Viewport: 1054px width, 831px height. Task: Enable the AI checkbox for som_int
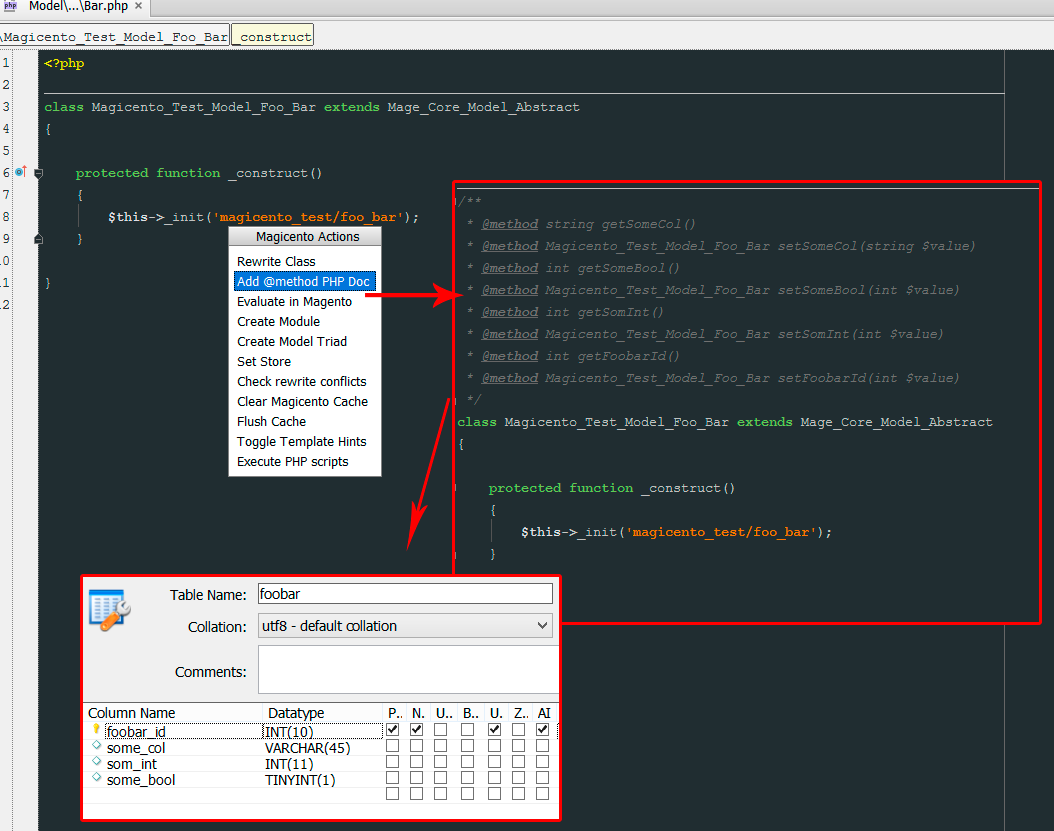(x=542, y=762)
